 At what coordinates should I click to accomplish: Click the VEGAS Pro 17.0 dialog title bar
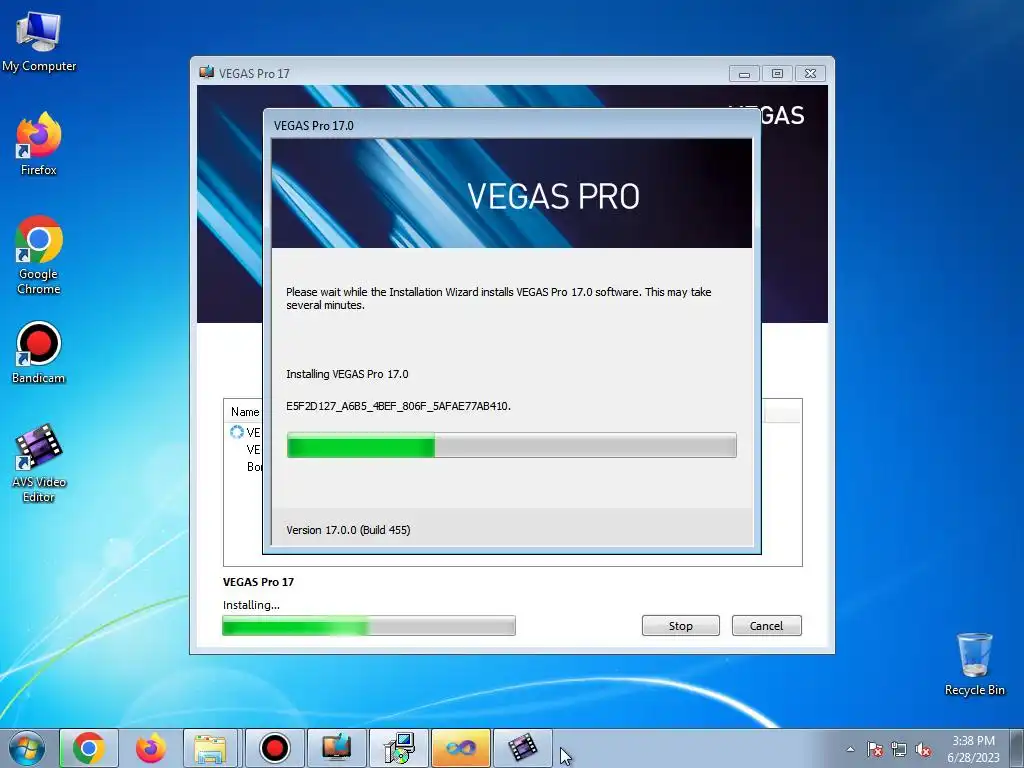[511, 125]
